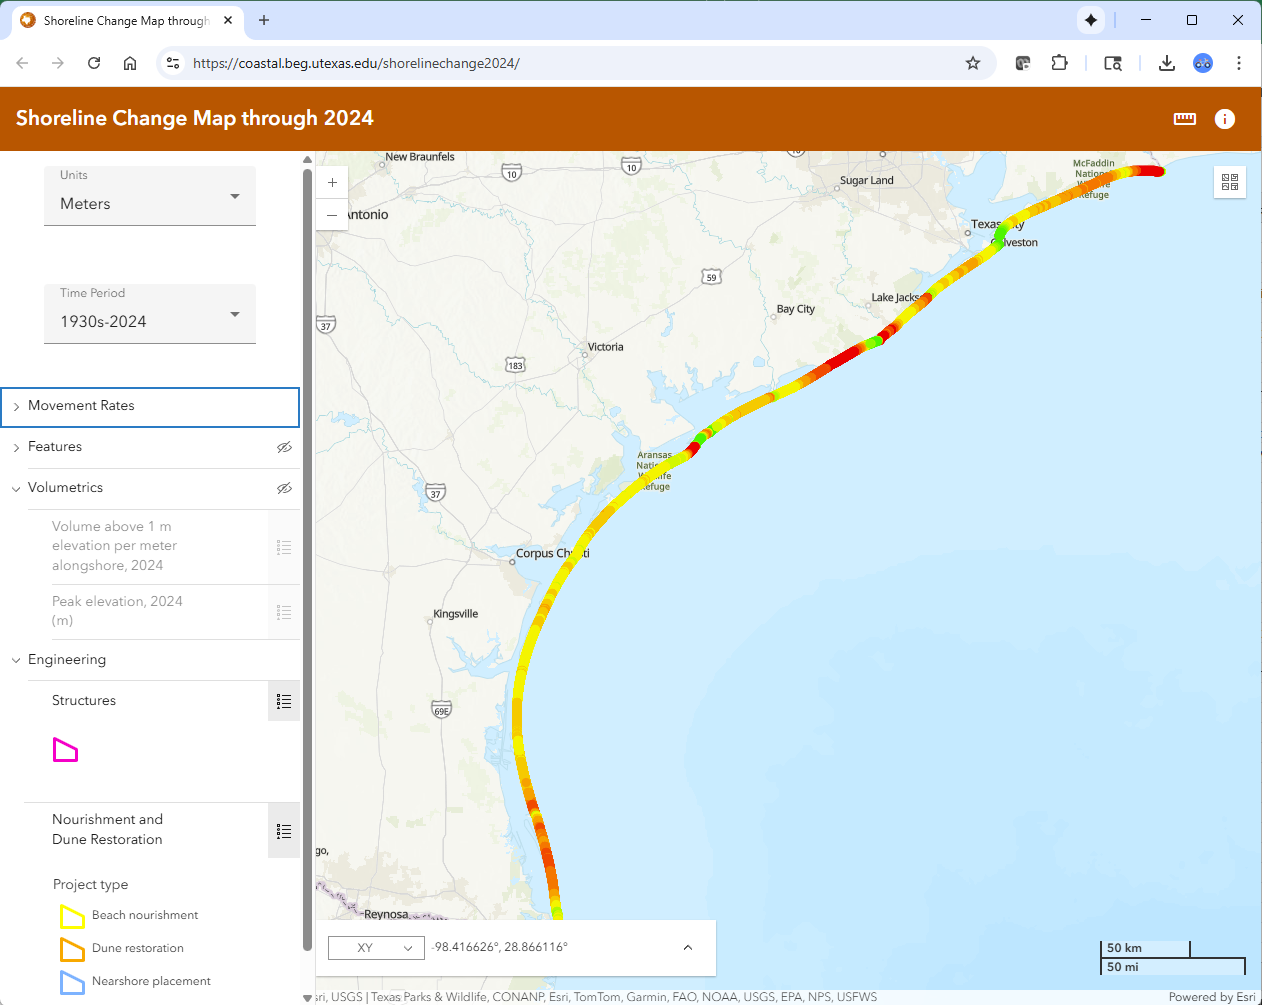Image resolution: width=1262 pixels, height=1005 pixels.
Task: Open the legend for Nourishment and Dune Restoration
Action: (283, 830)
